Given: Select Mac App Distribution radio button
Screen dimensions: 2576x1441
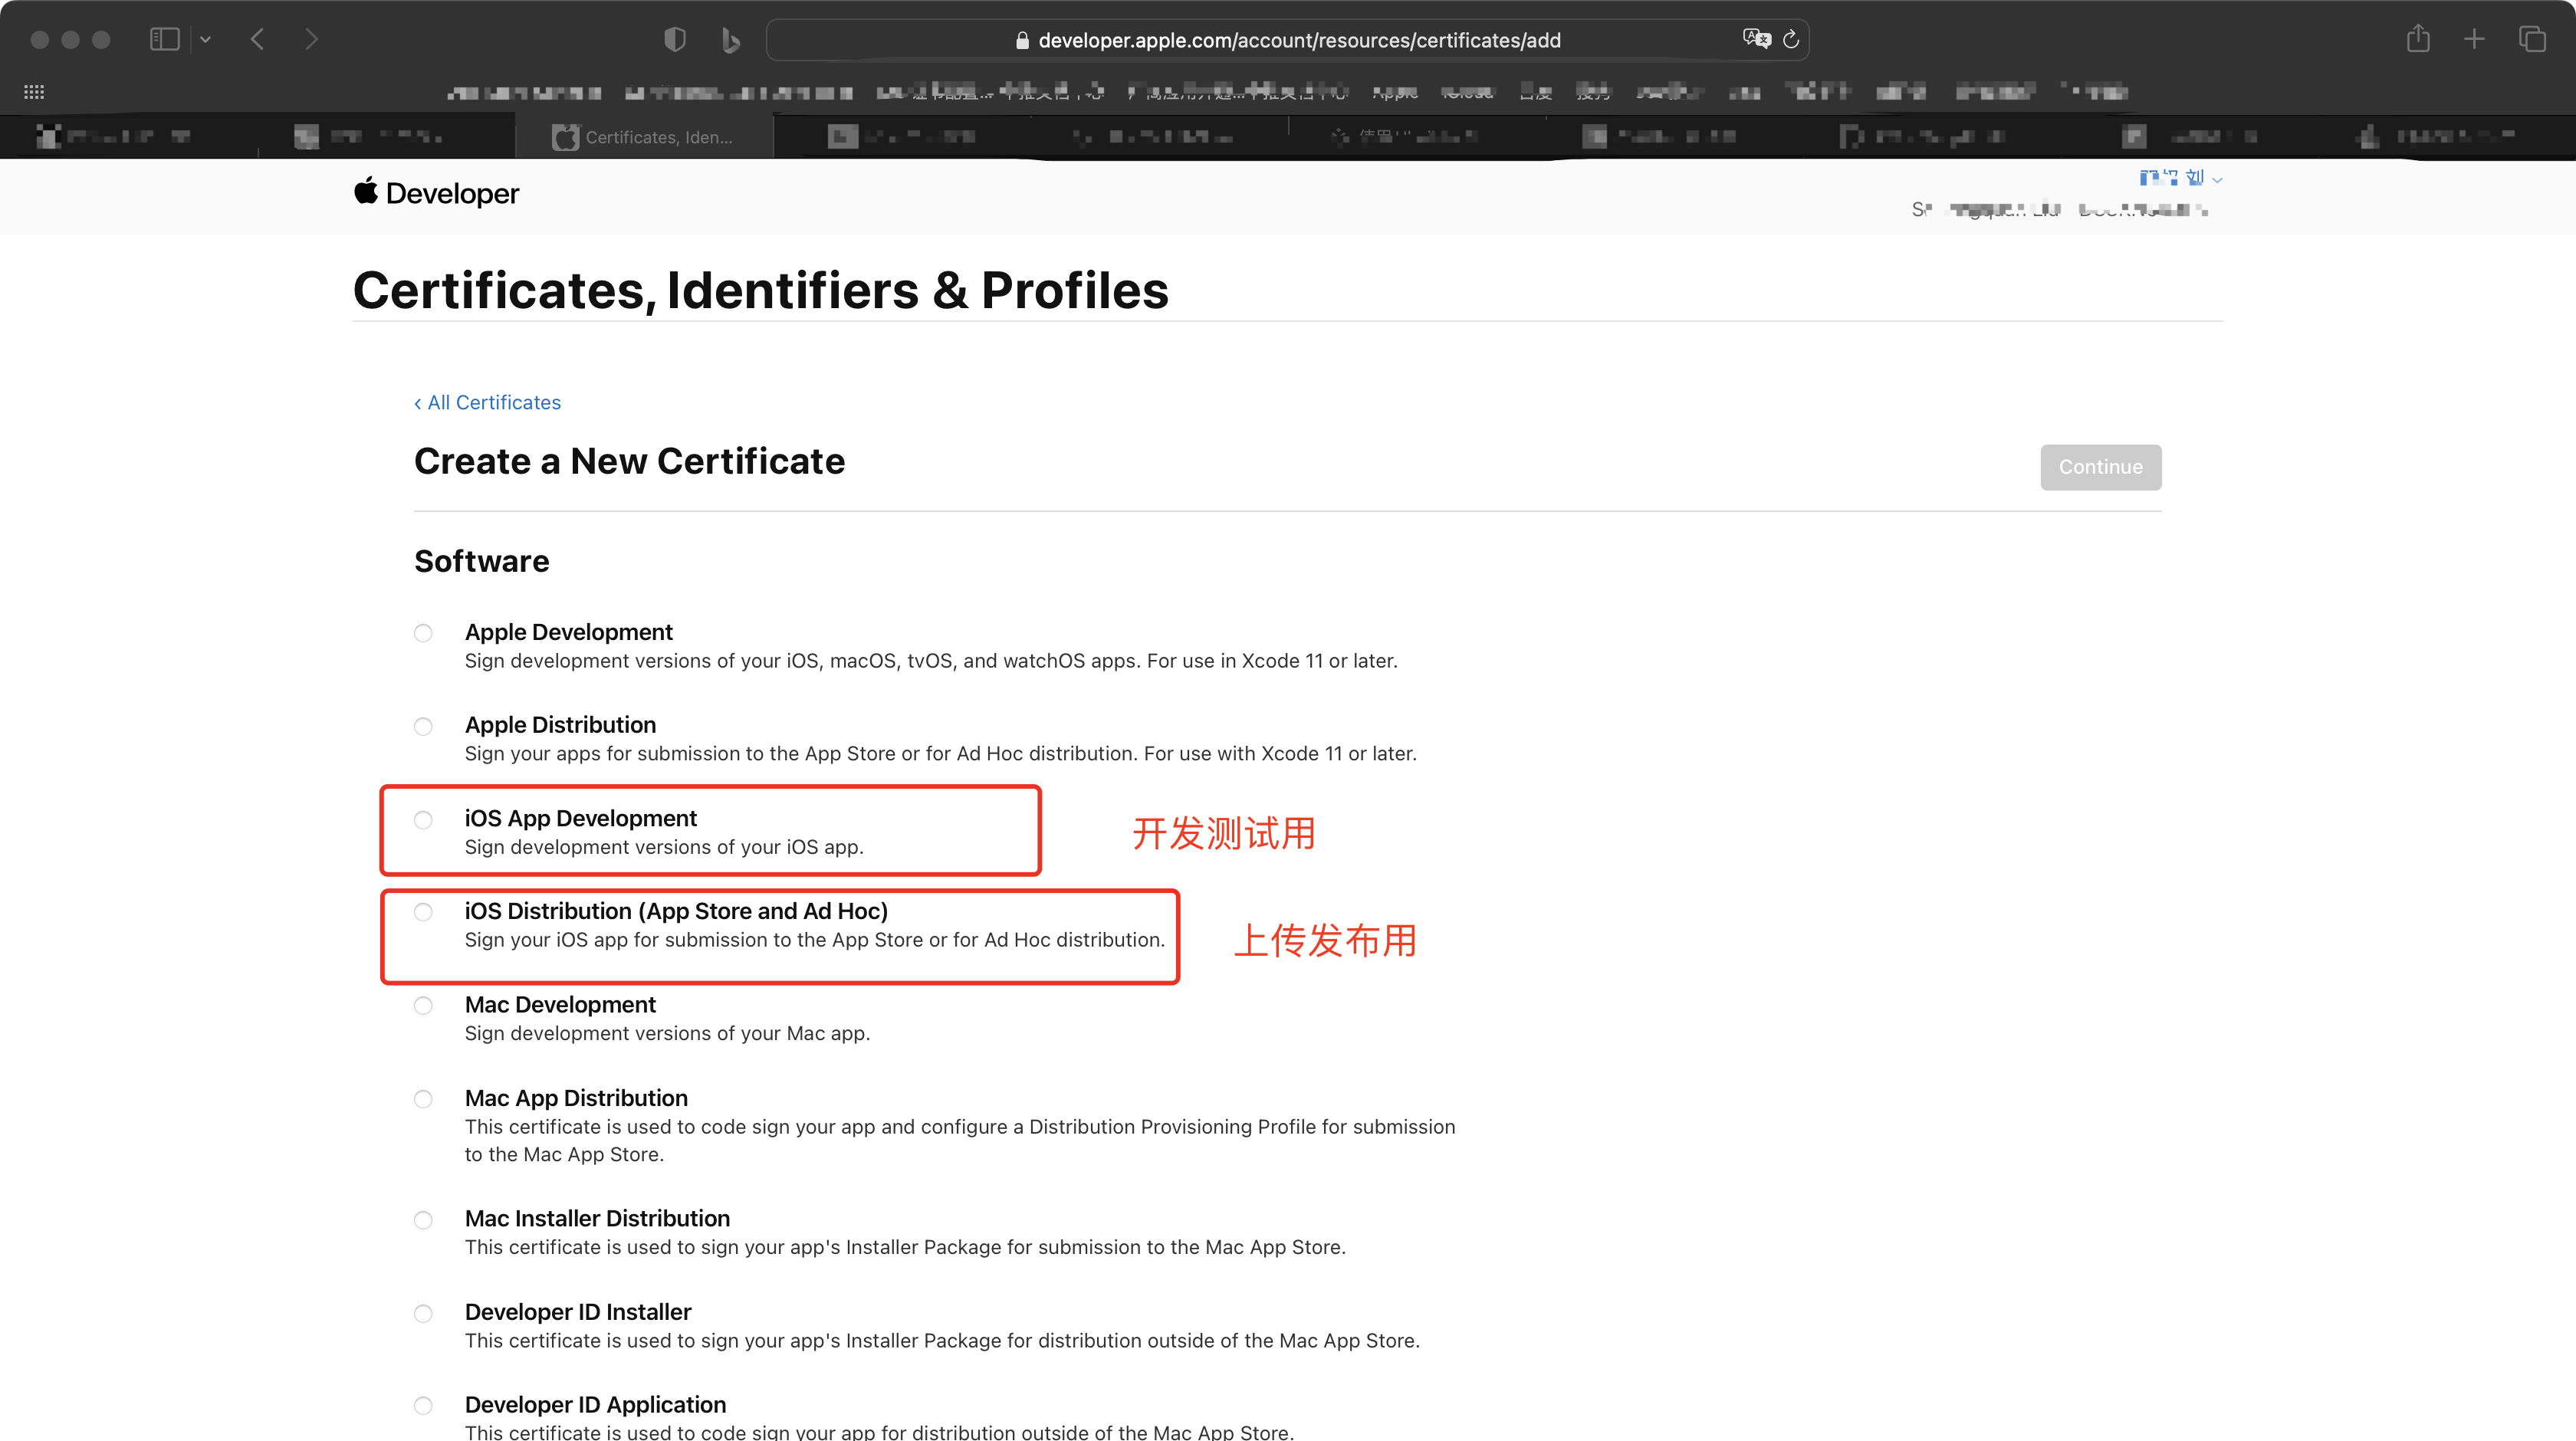Looking at the screenshot, I should (423, 1099).
